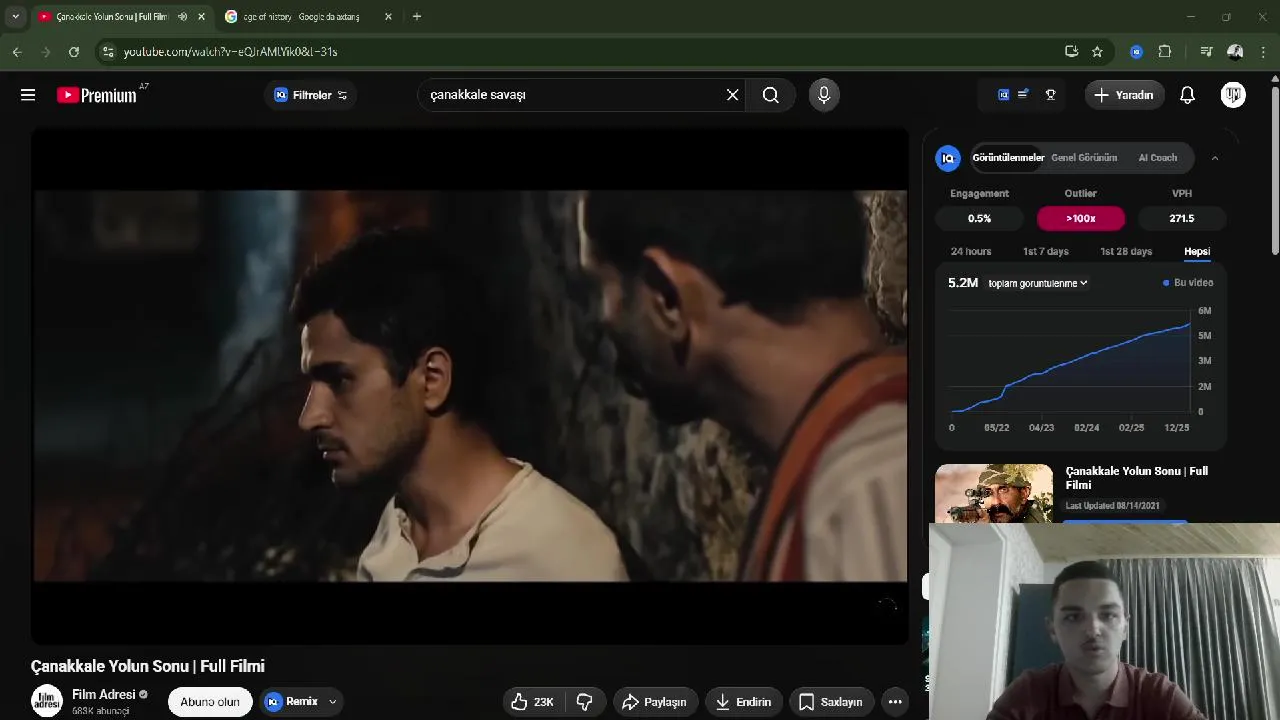Viewport: 1280px width, 720px height.
Task: Clear the search query with X
Action: tap(732, 95)
